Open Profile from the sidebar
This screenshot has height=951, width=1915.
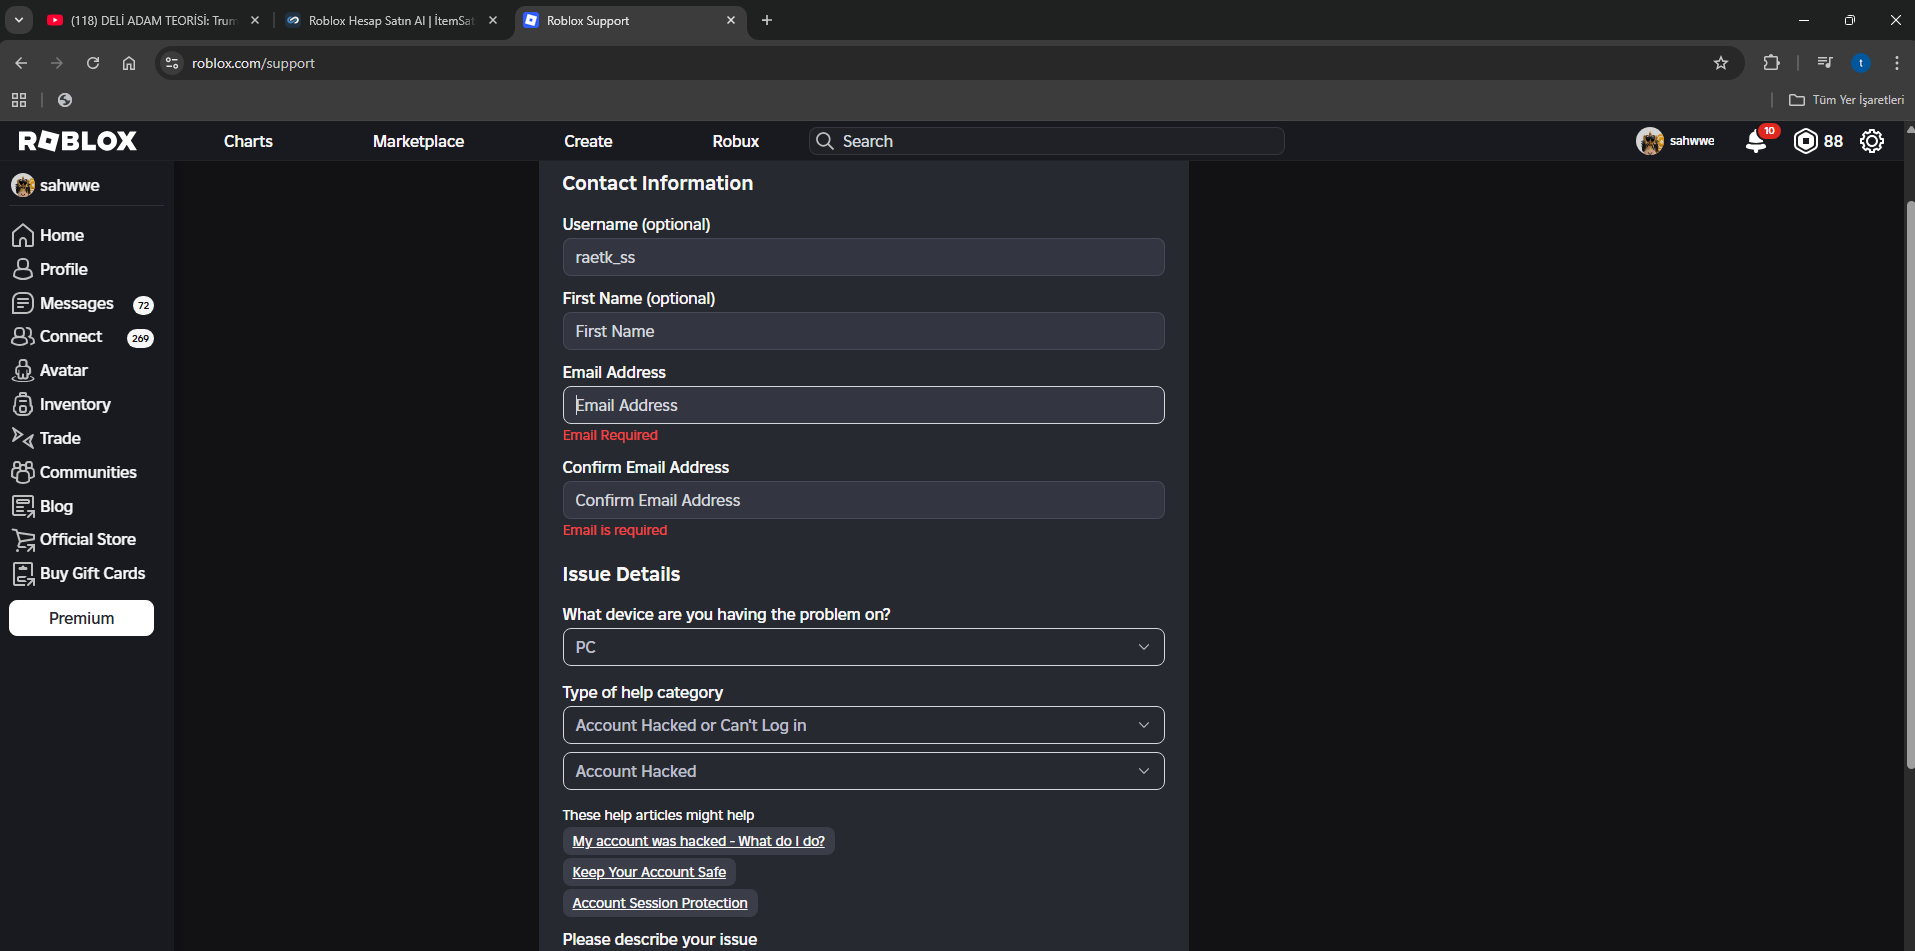click(x=50, y=269)
